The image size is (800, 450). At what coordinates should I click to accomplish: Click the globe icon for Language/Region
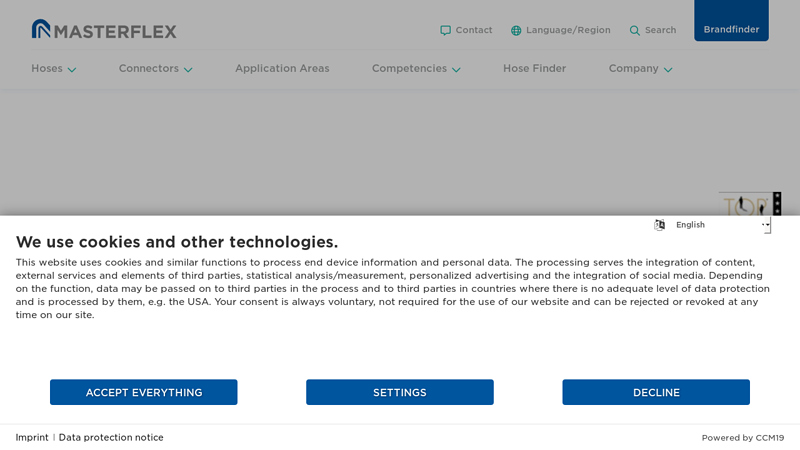click(516, 30)
